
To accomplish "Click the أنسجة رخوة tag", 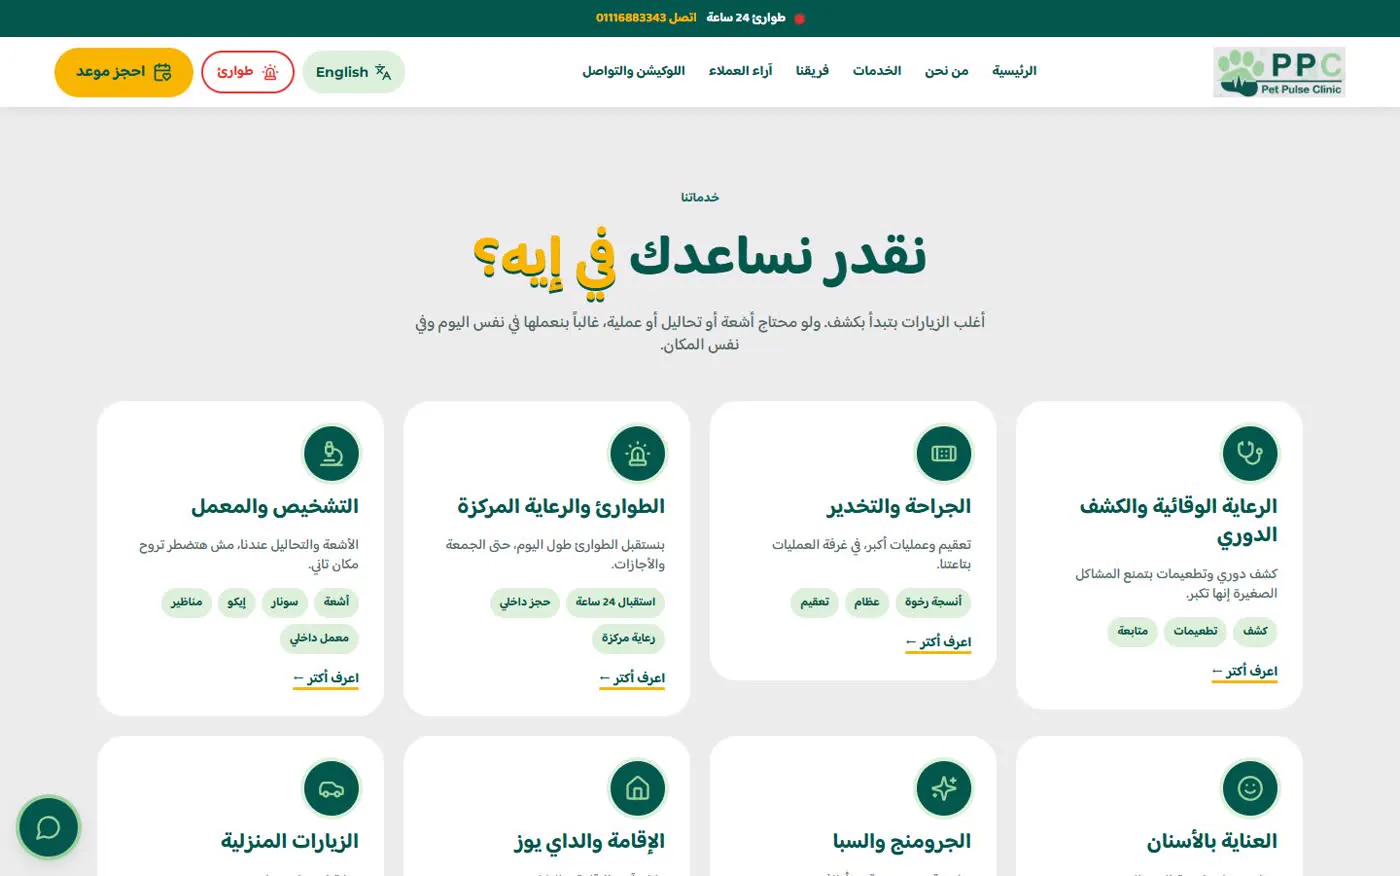I will (933, 602).
